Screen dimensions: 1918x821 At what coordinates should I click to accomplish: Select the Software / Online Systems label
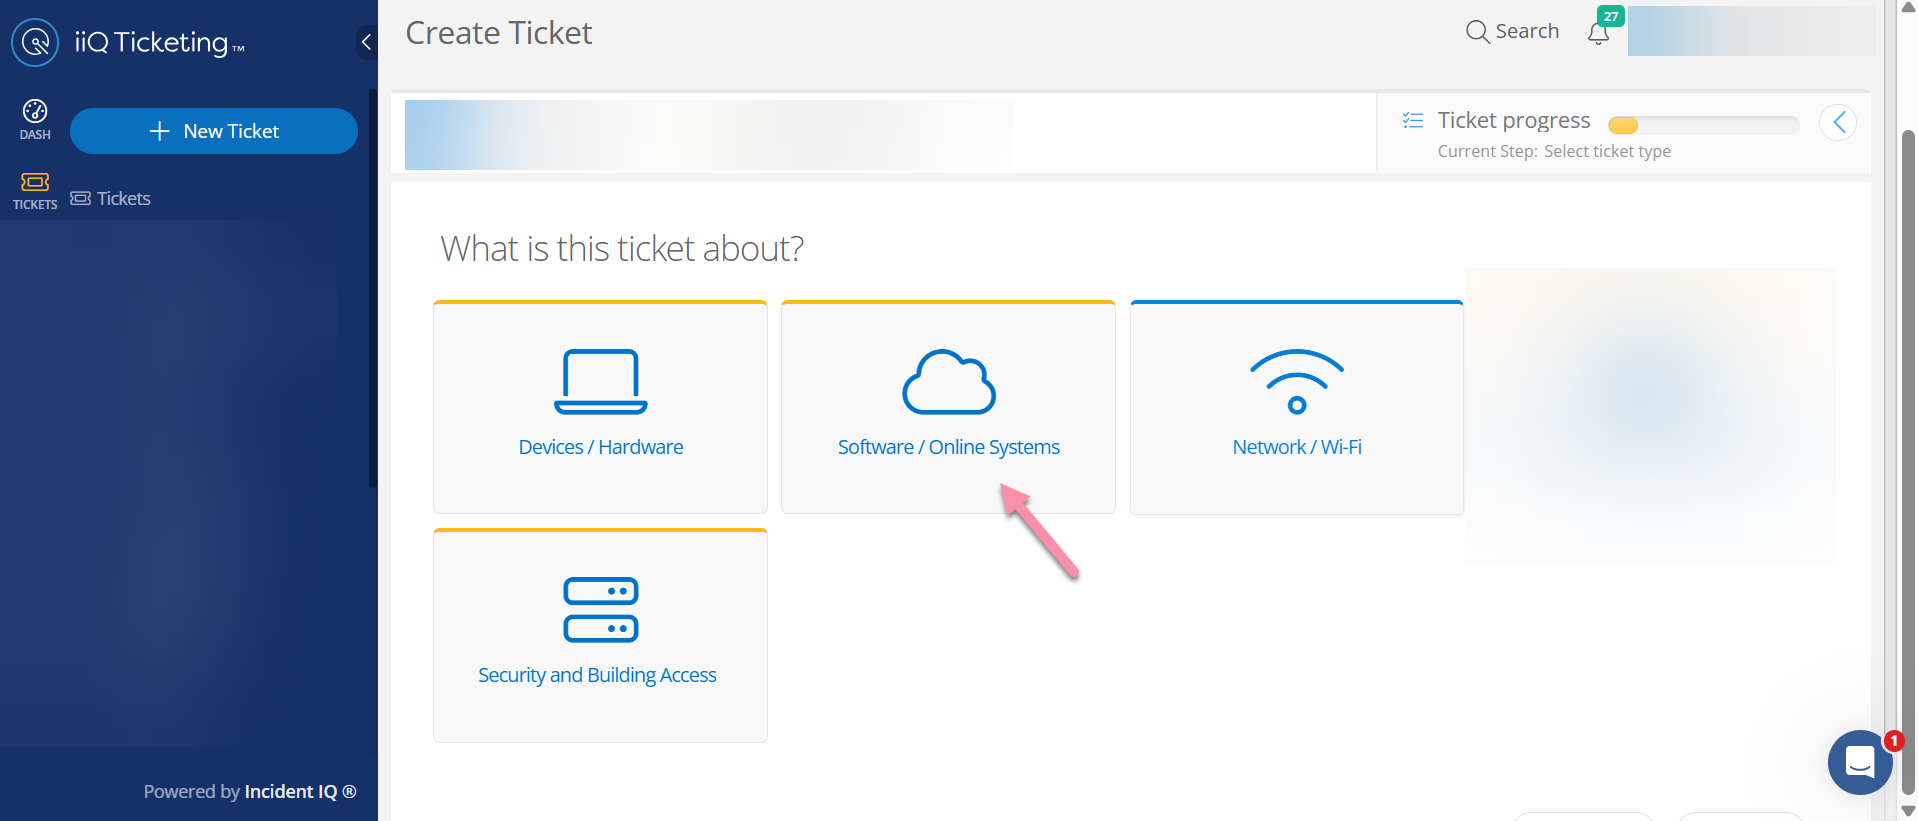(948, 447)
